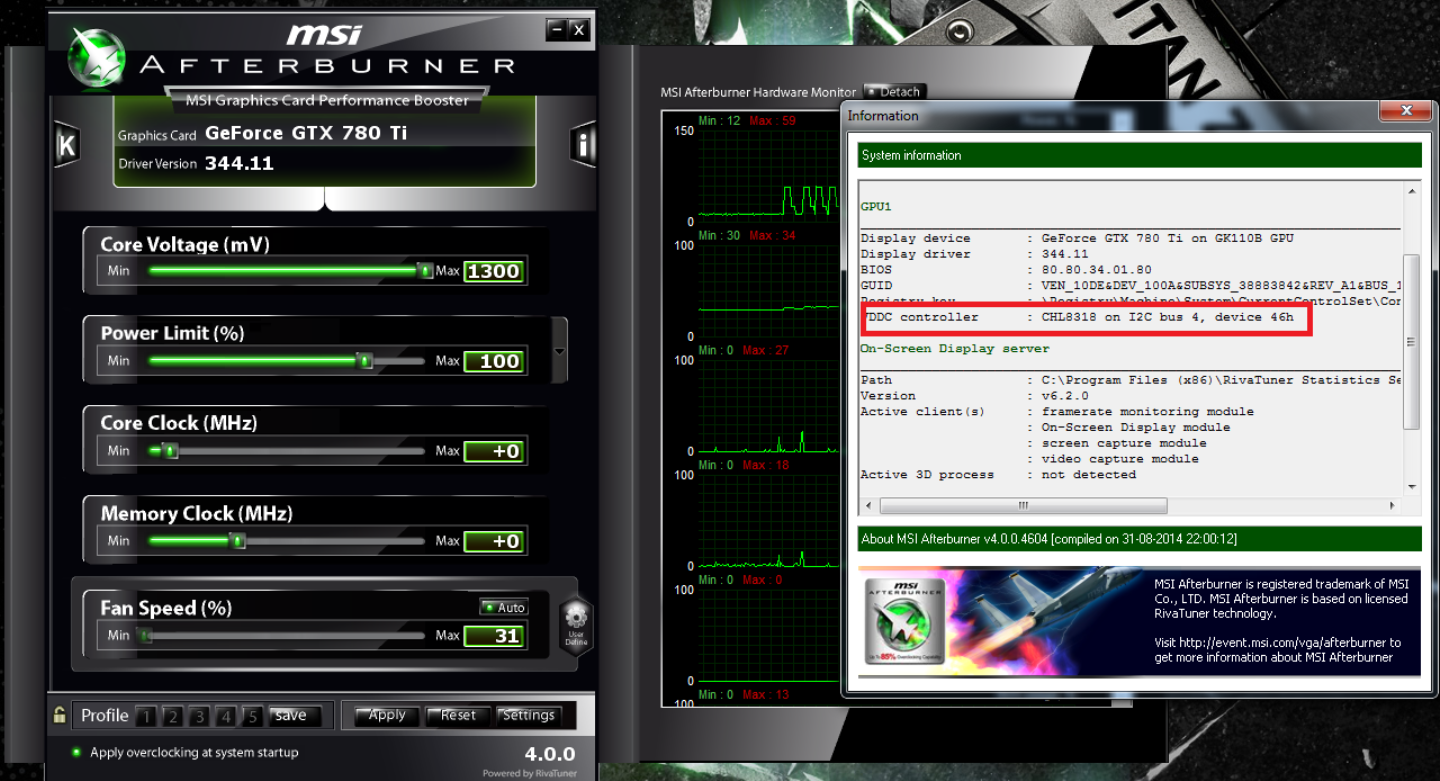Click the Power Limit value field 100
The height and width of the screenshot is (781, 1440).
[x=494, y=361]
